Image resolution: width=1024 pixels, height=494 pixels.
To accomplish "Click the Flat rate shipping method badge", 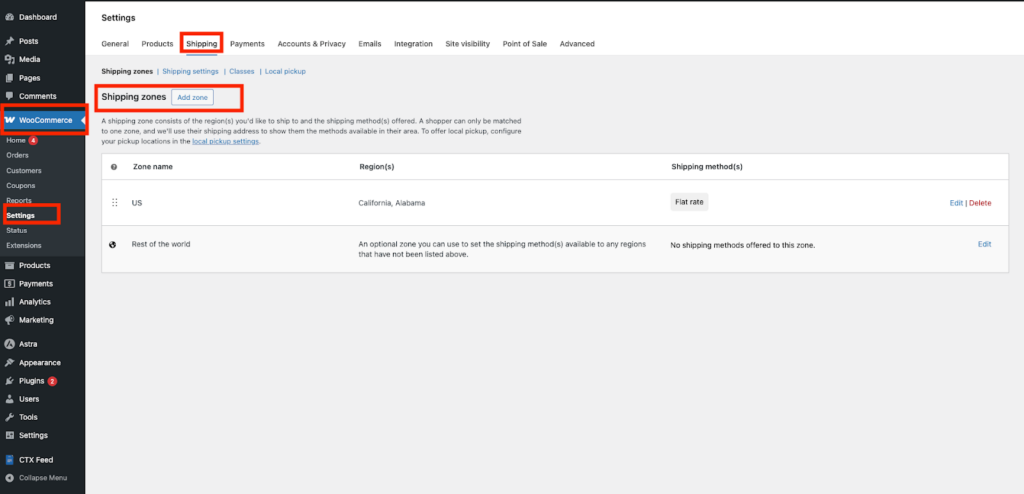I will click(689, 202).
